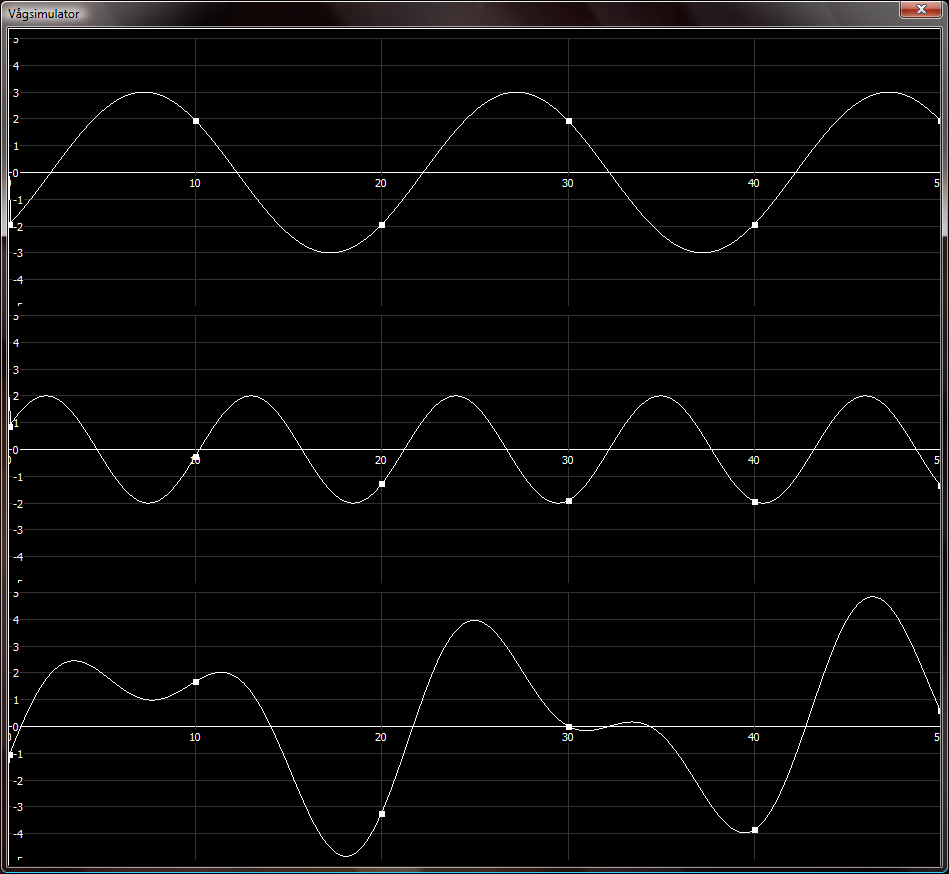Click y-axis label -3 in middle graph
The width and height of the screenshot is (949, 874).
18,531
